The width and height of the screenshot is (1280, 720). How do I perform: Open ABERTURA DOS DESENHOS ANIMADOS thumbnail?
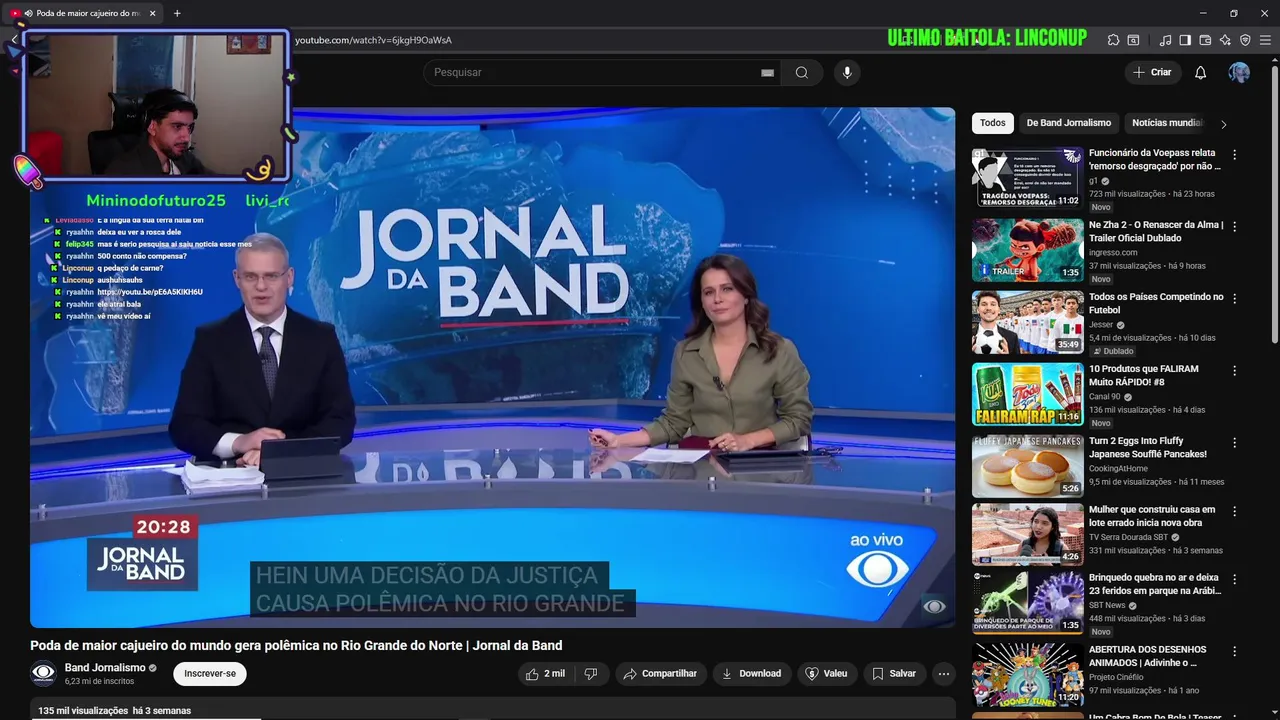tap(1027, 674)
